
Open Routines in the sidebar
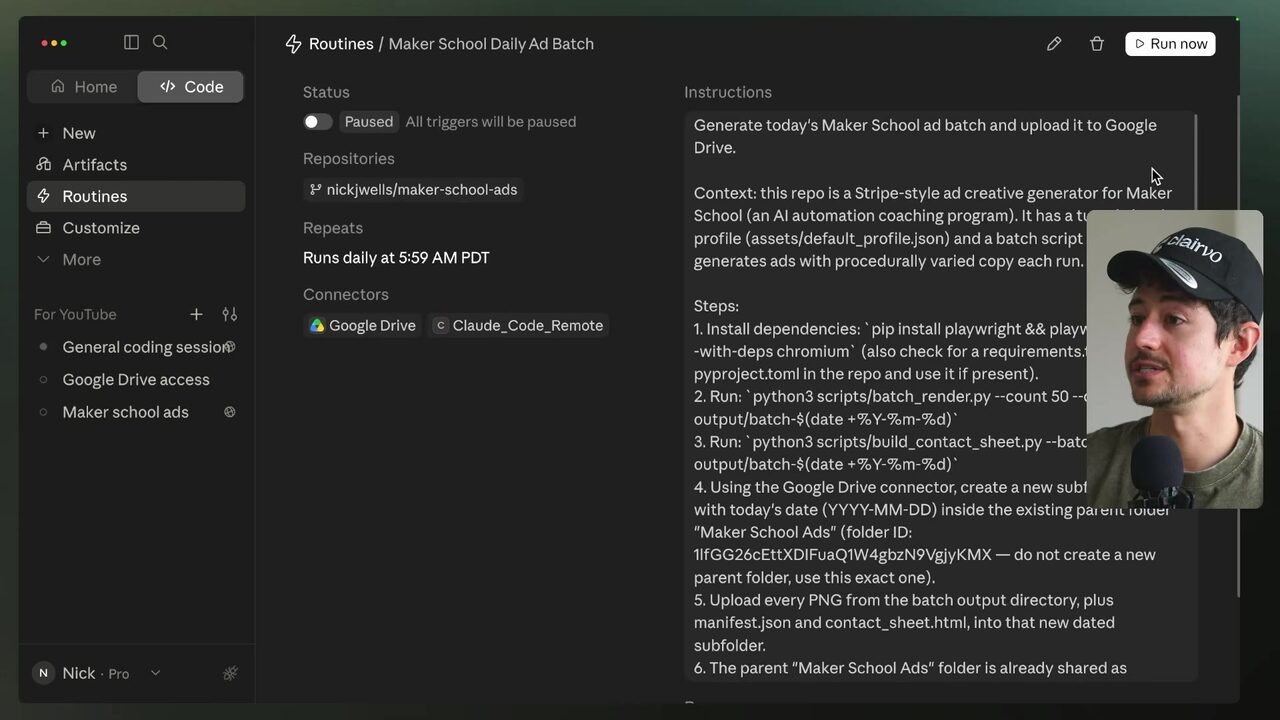[x=136, y=196]
